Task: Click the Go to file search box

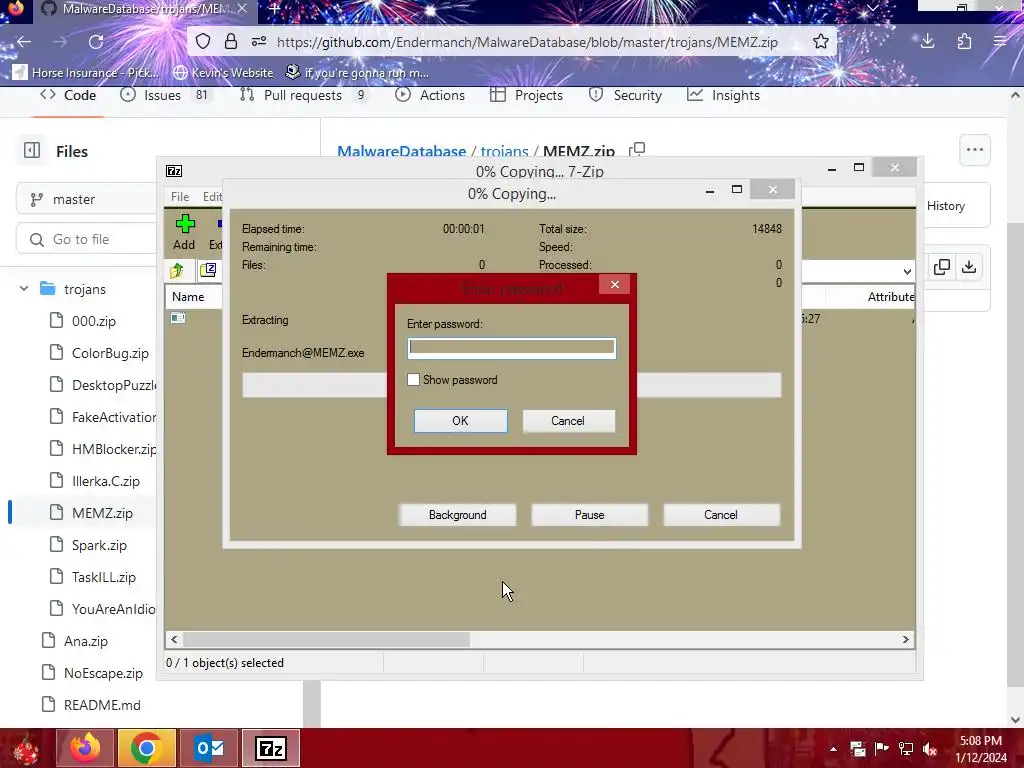Action: pyautogui.click(x=86, y=239)
